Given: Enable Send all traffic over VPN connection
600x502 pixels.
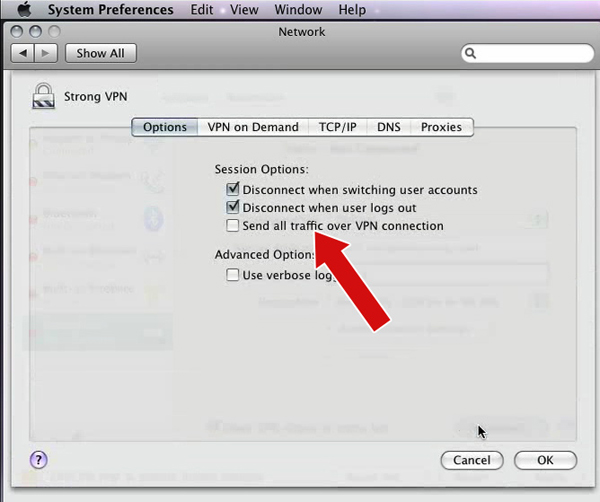Looking at the screenshot, I should 233,226.
